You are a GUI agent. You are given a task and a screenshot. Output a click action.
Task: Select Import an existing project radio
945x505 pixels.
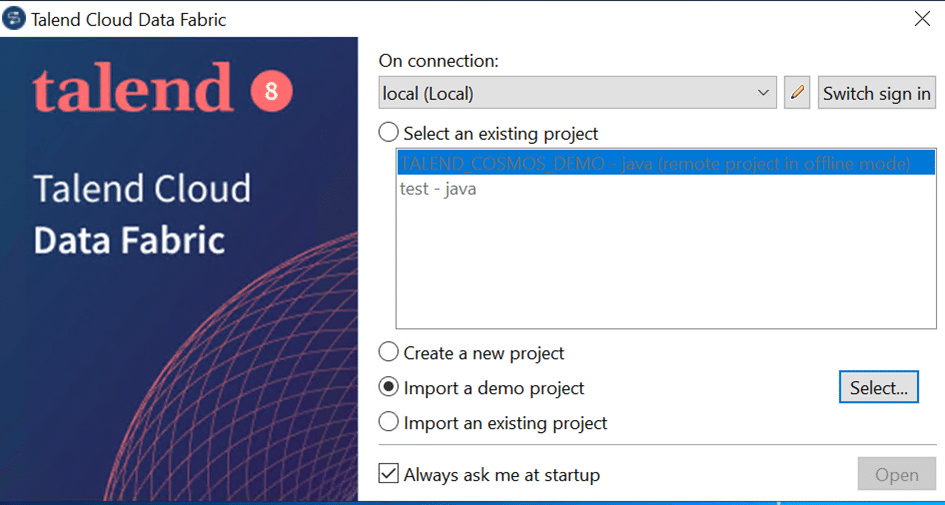[389, 422]
